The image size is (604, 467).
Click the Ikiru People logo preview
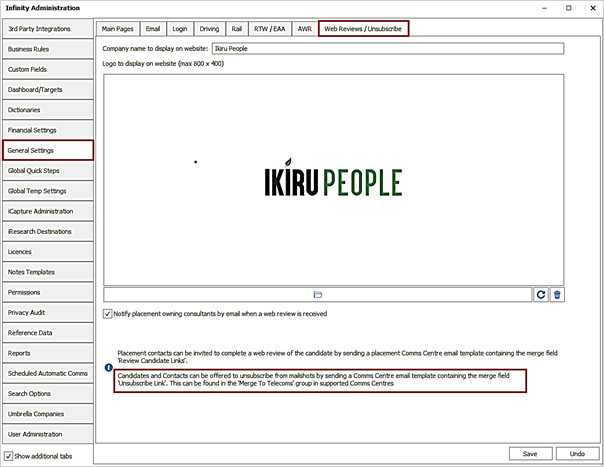coord(327,181)
